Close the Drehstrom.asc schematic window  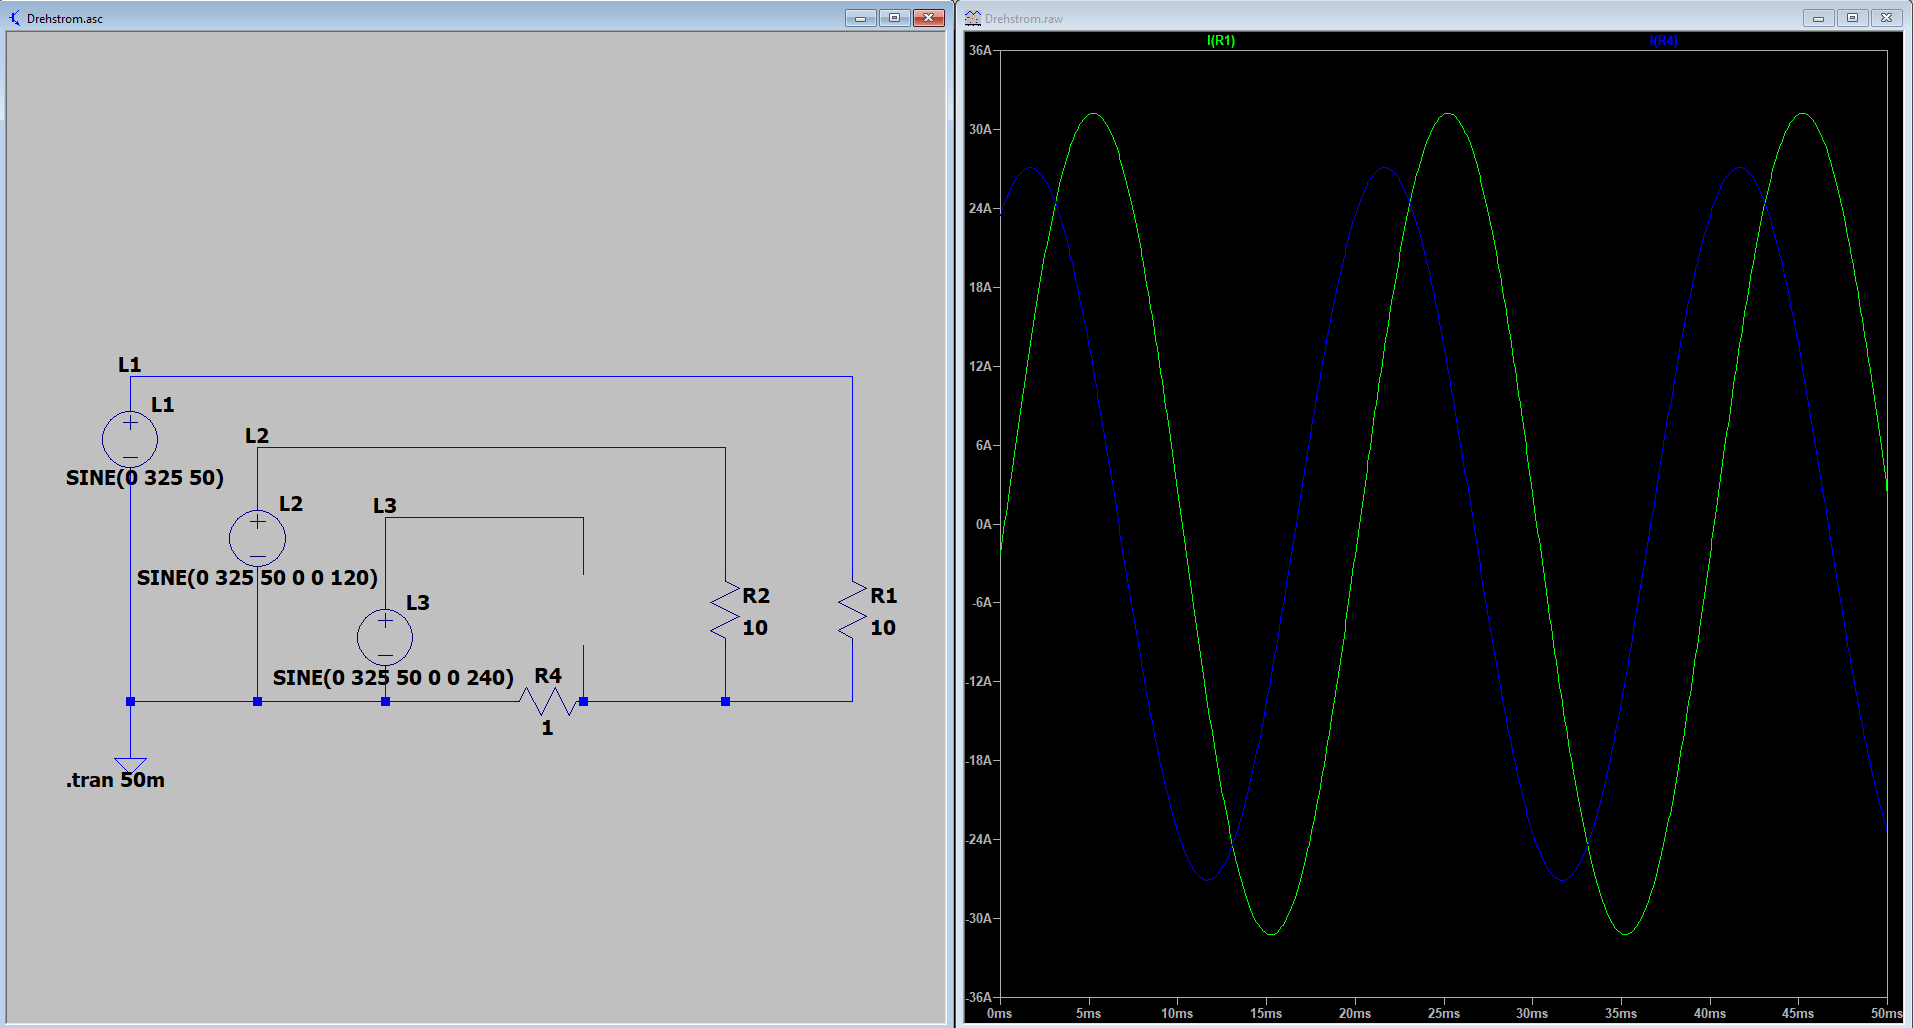click(x=929, y=18)
